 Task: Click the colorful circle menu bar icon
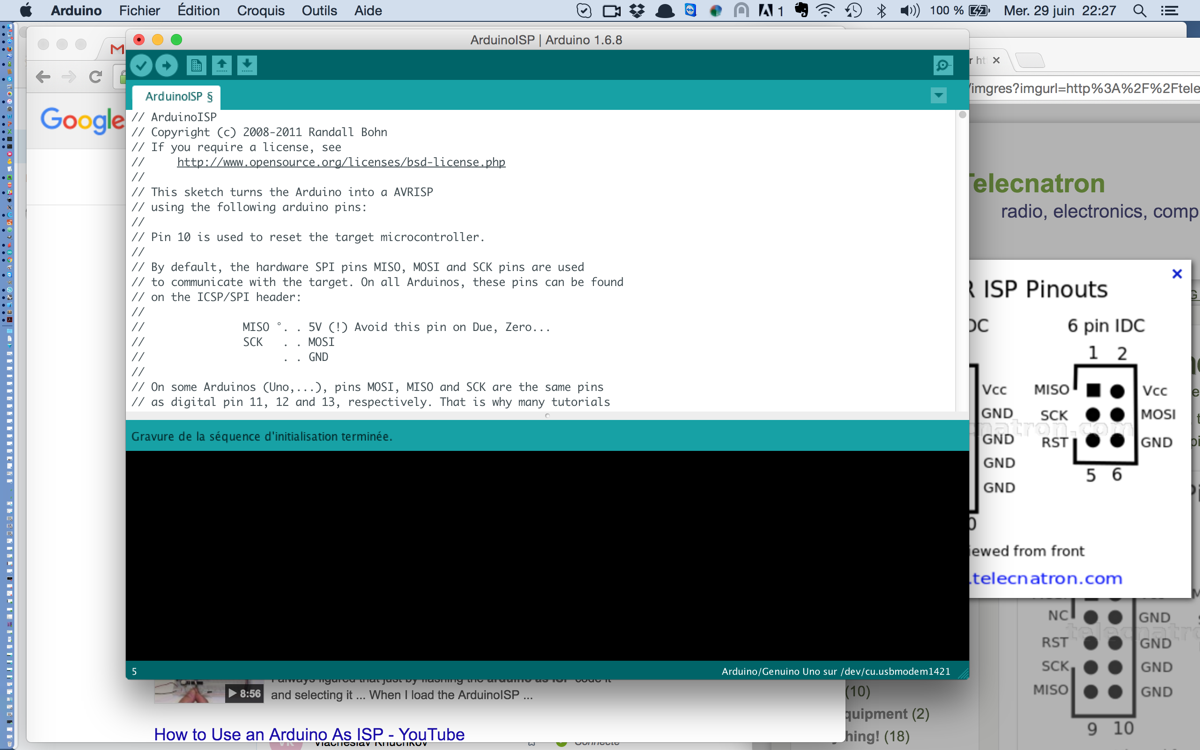click(716, 11)
